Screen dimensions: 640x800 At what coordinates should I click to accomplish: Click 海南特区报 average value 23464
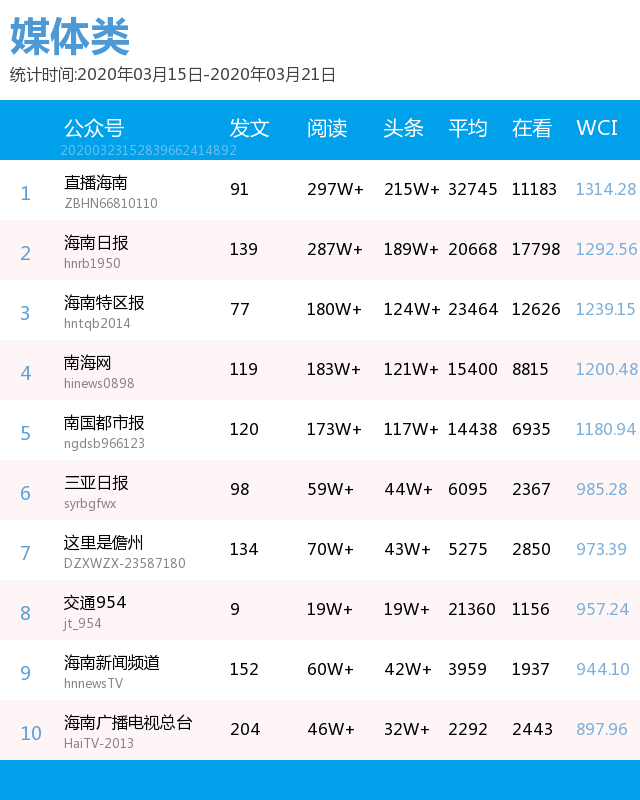(x=473, y=309)
